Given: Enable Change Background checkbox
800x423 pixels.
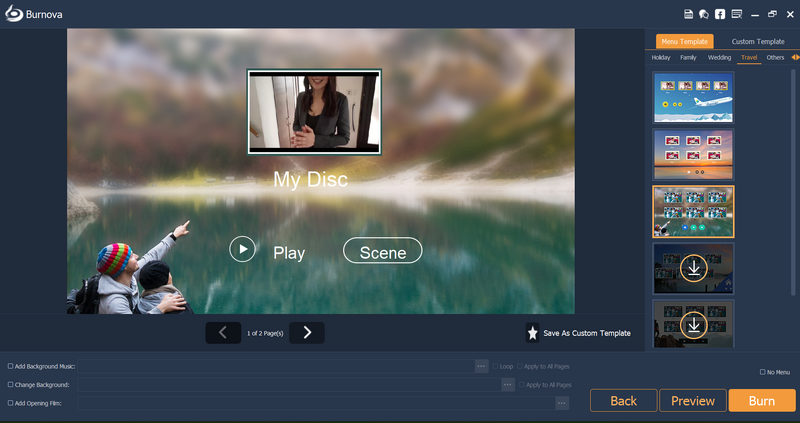Looking at the screenshot, I should point(11,384).
